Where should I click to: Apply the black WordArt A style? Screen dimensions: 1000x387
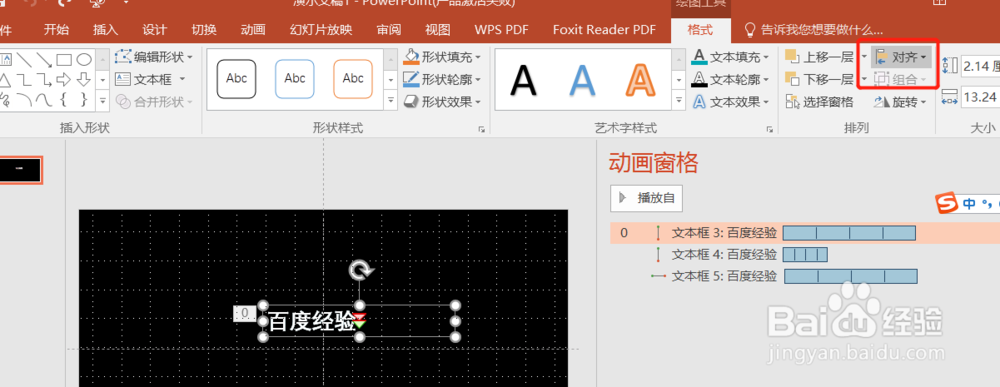[523, 80]
